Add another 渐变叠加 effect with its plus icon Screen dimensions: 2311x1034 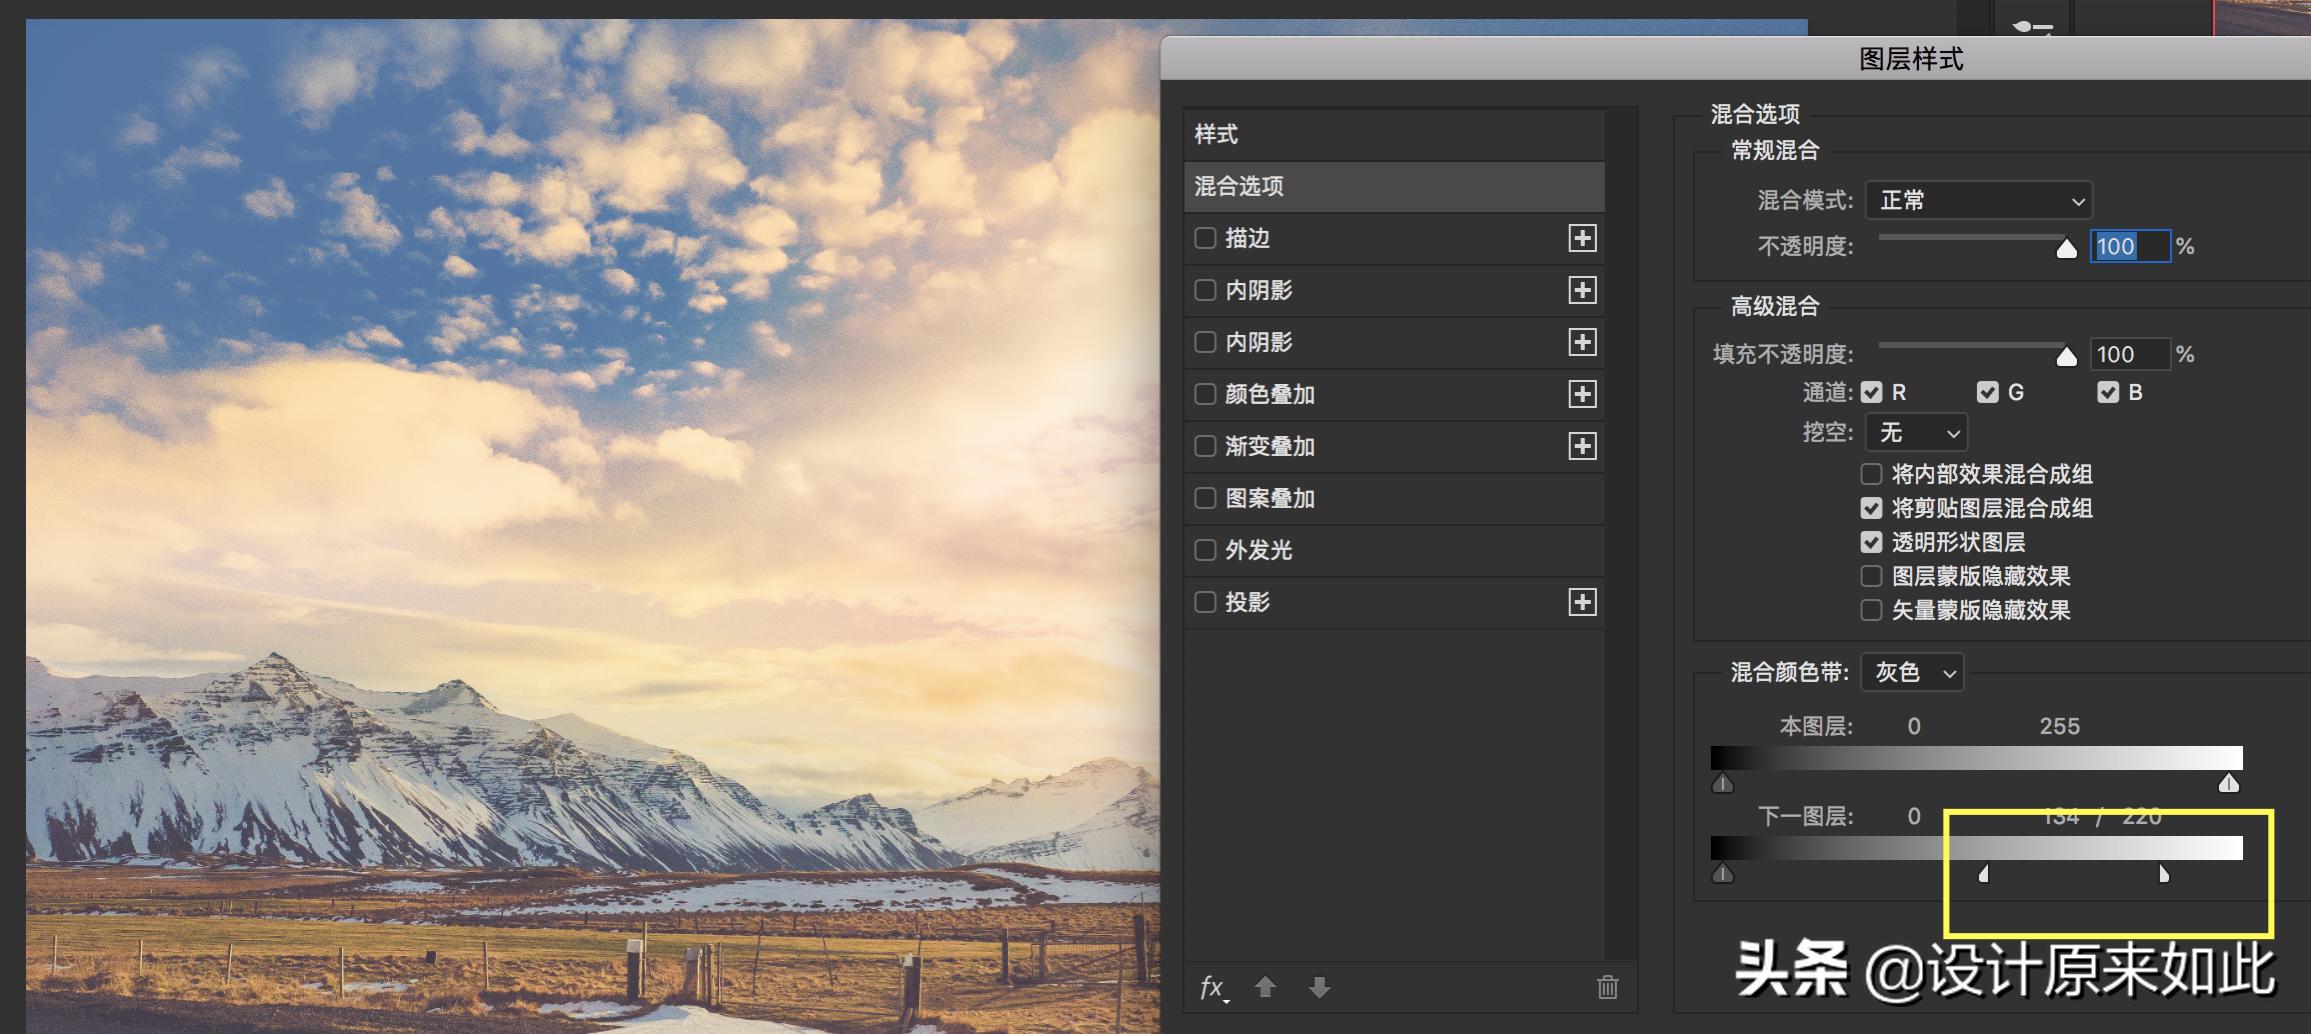click(1582, 446)
